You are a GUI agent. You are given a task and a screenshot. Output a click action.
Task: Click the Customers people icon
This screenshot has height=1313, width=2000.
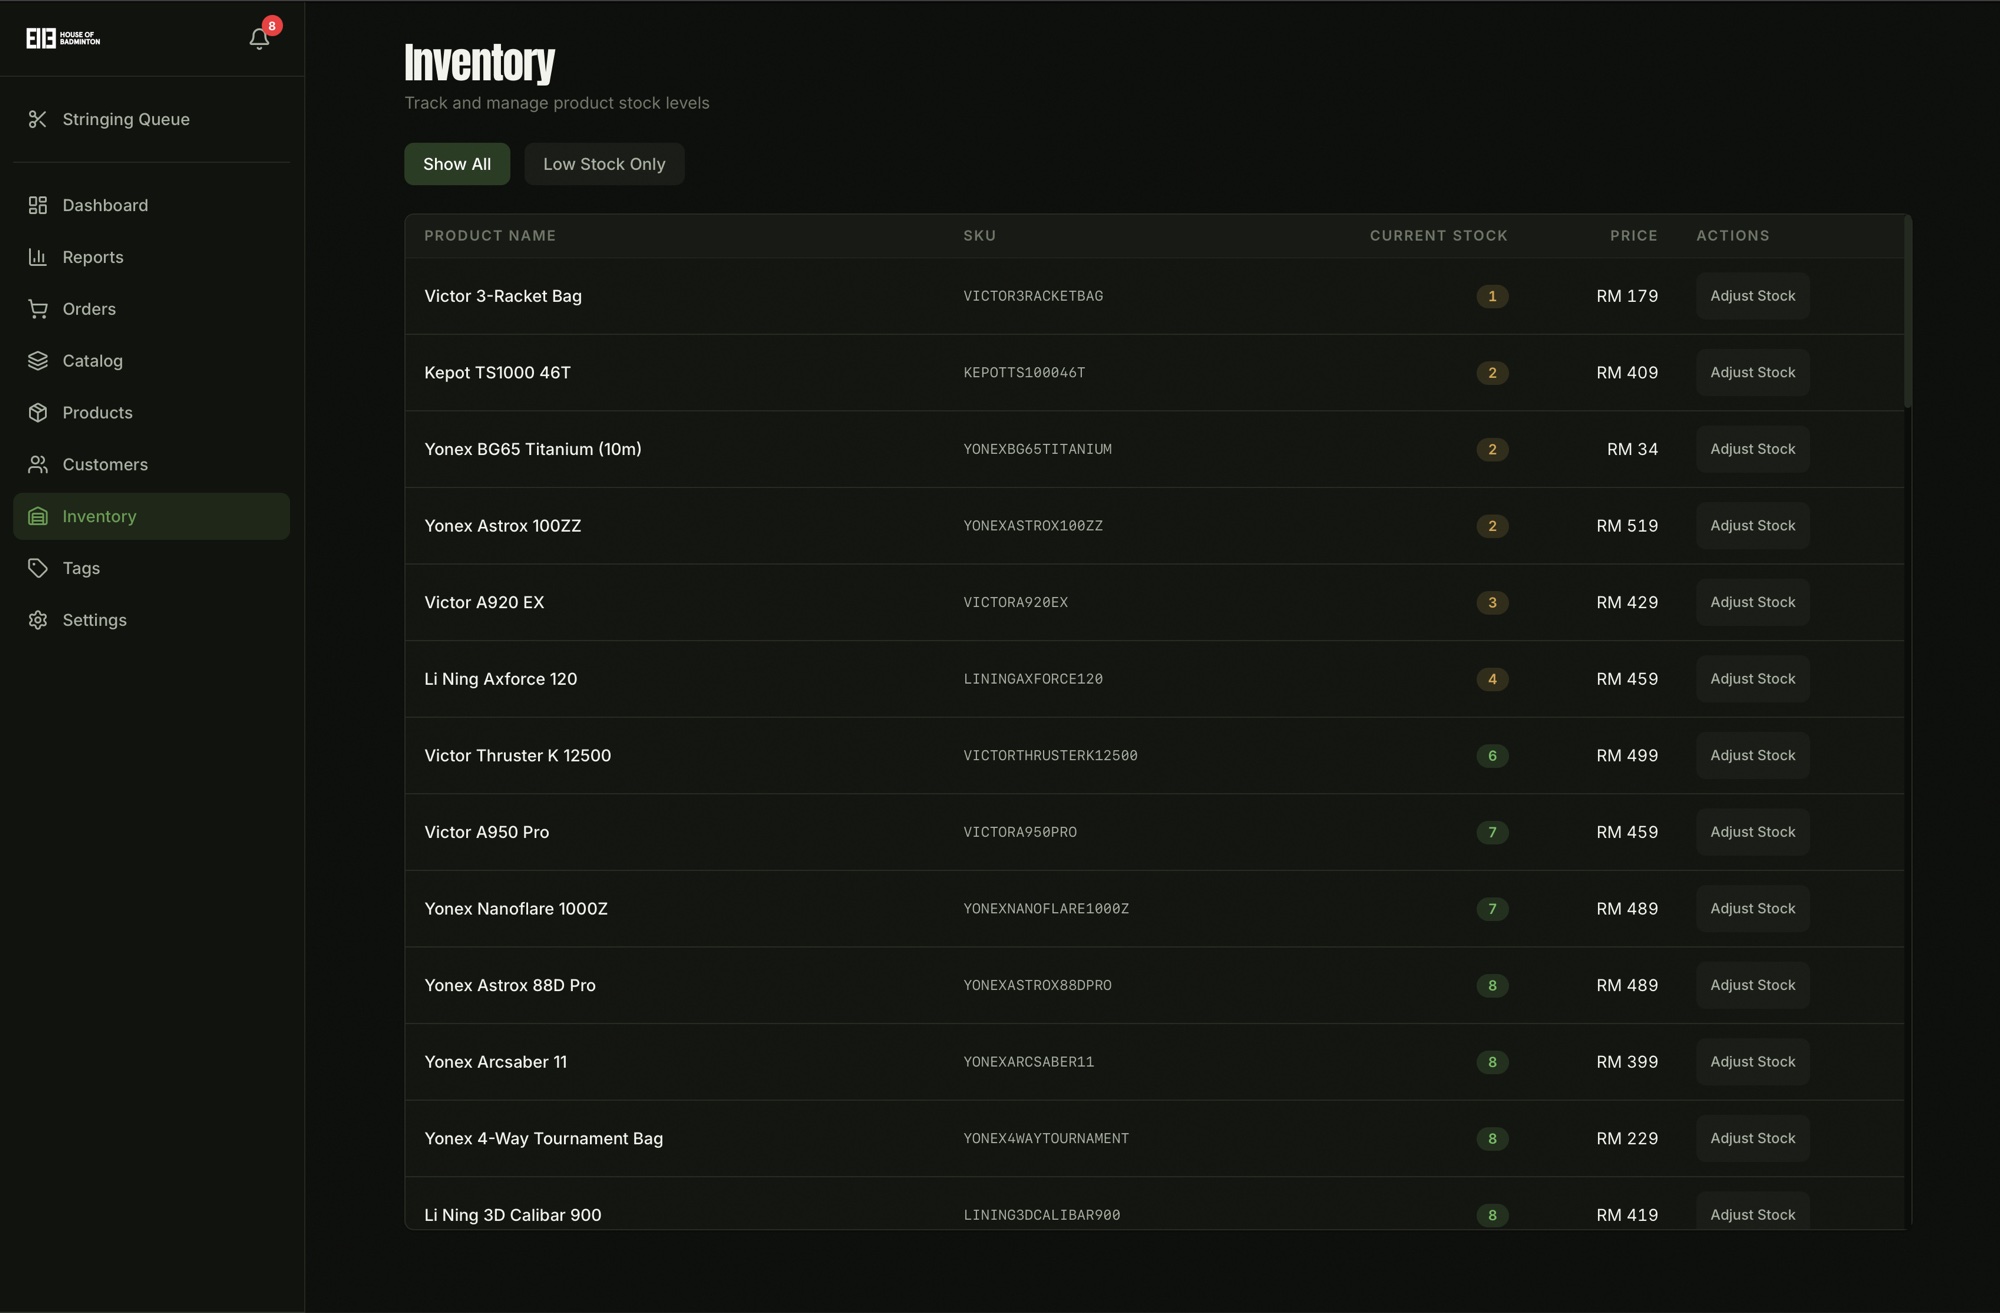point(38,465)
